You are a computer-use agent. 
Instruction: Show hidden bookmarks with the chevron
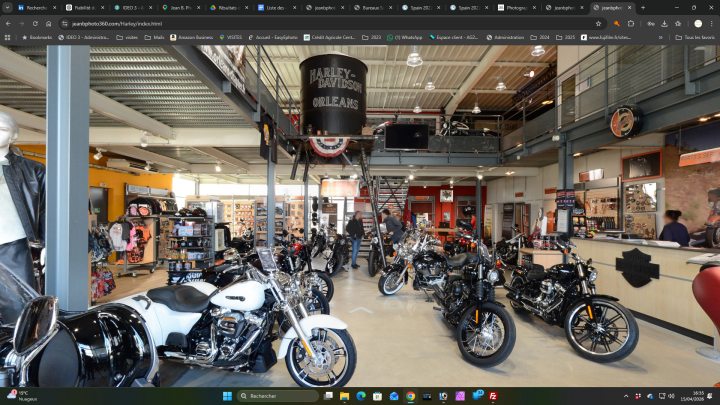[x=660, y=37]
